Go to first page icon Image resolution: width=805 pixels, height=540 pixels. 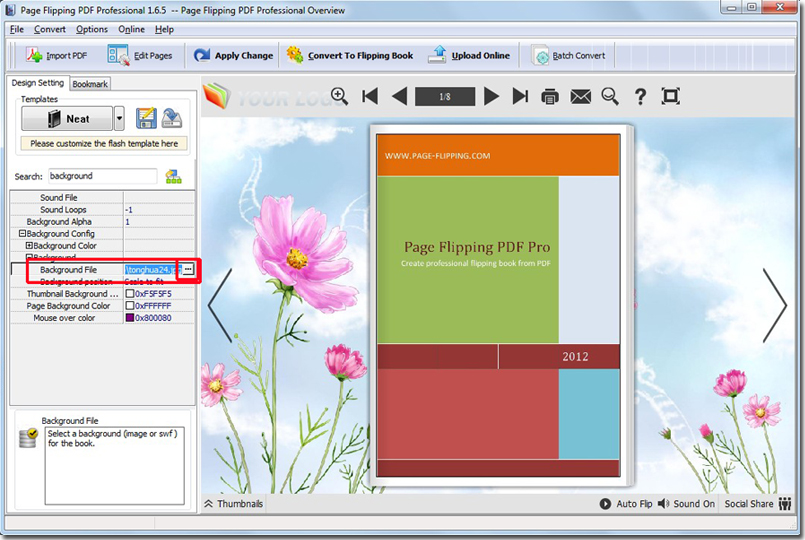[370, 96]
